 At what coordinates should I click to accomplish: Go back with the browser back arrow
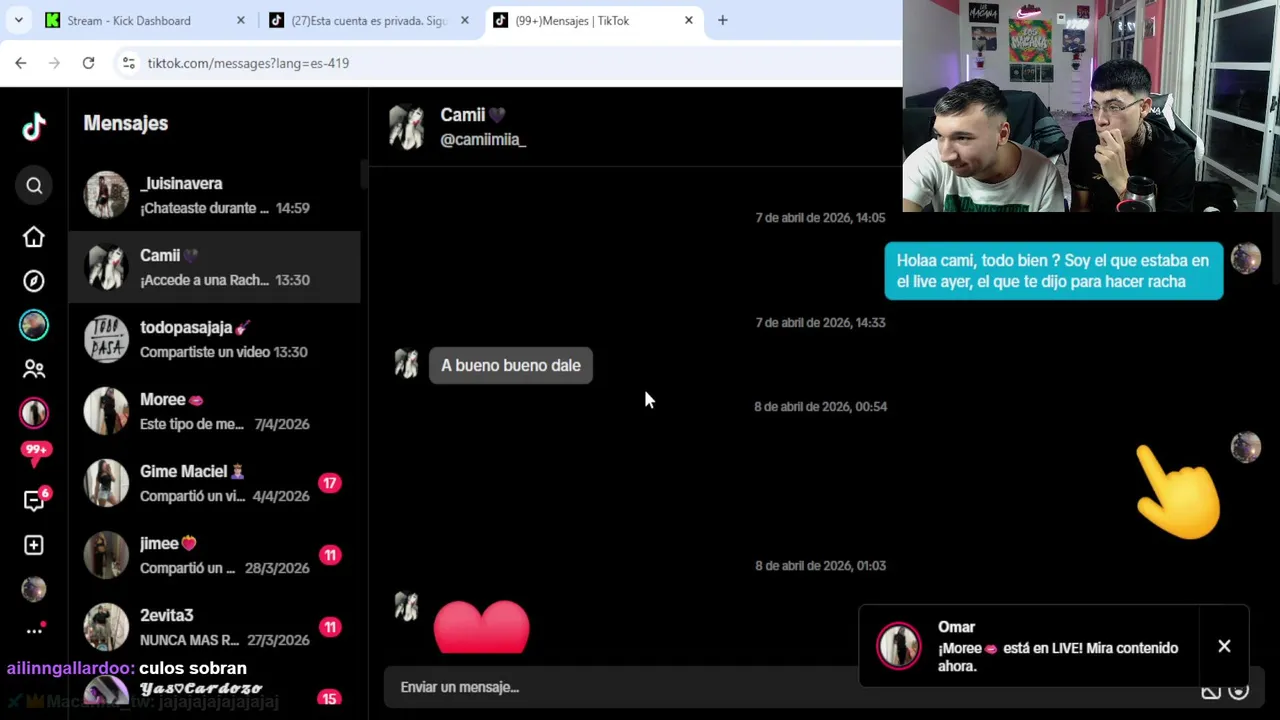21,63
